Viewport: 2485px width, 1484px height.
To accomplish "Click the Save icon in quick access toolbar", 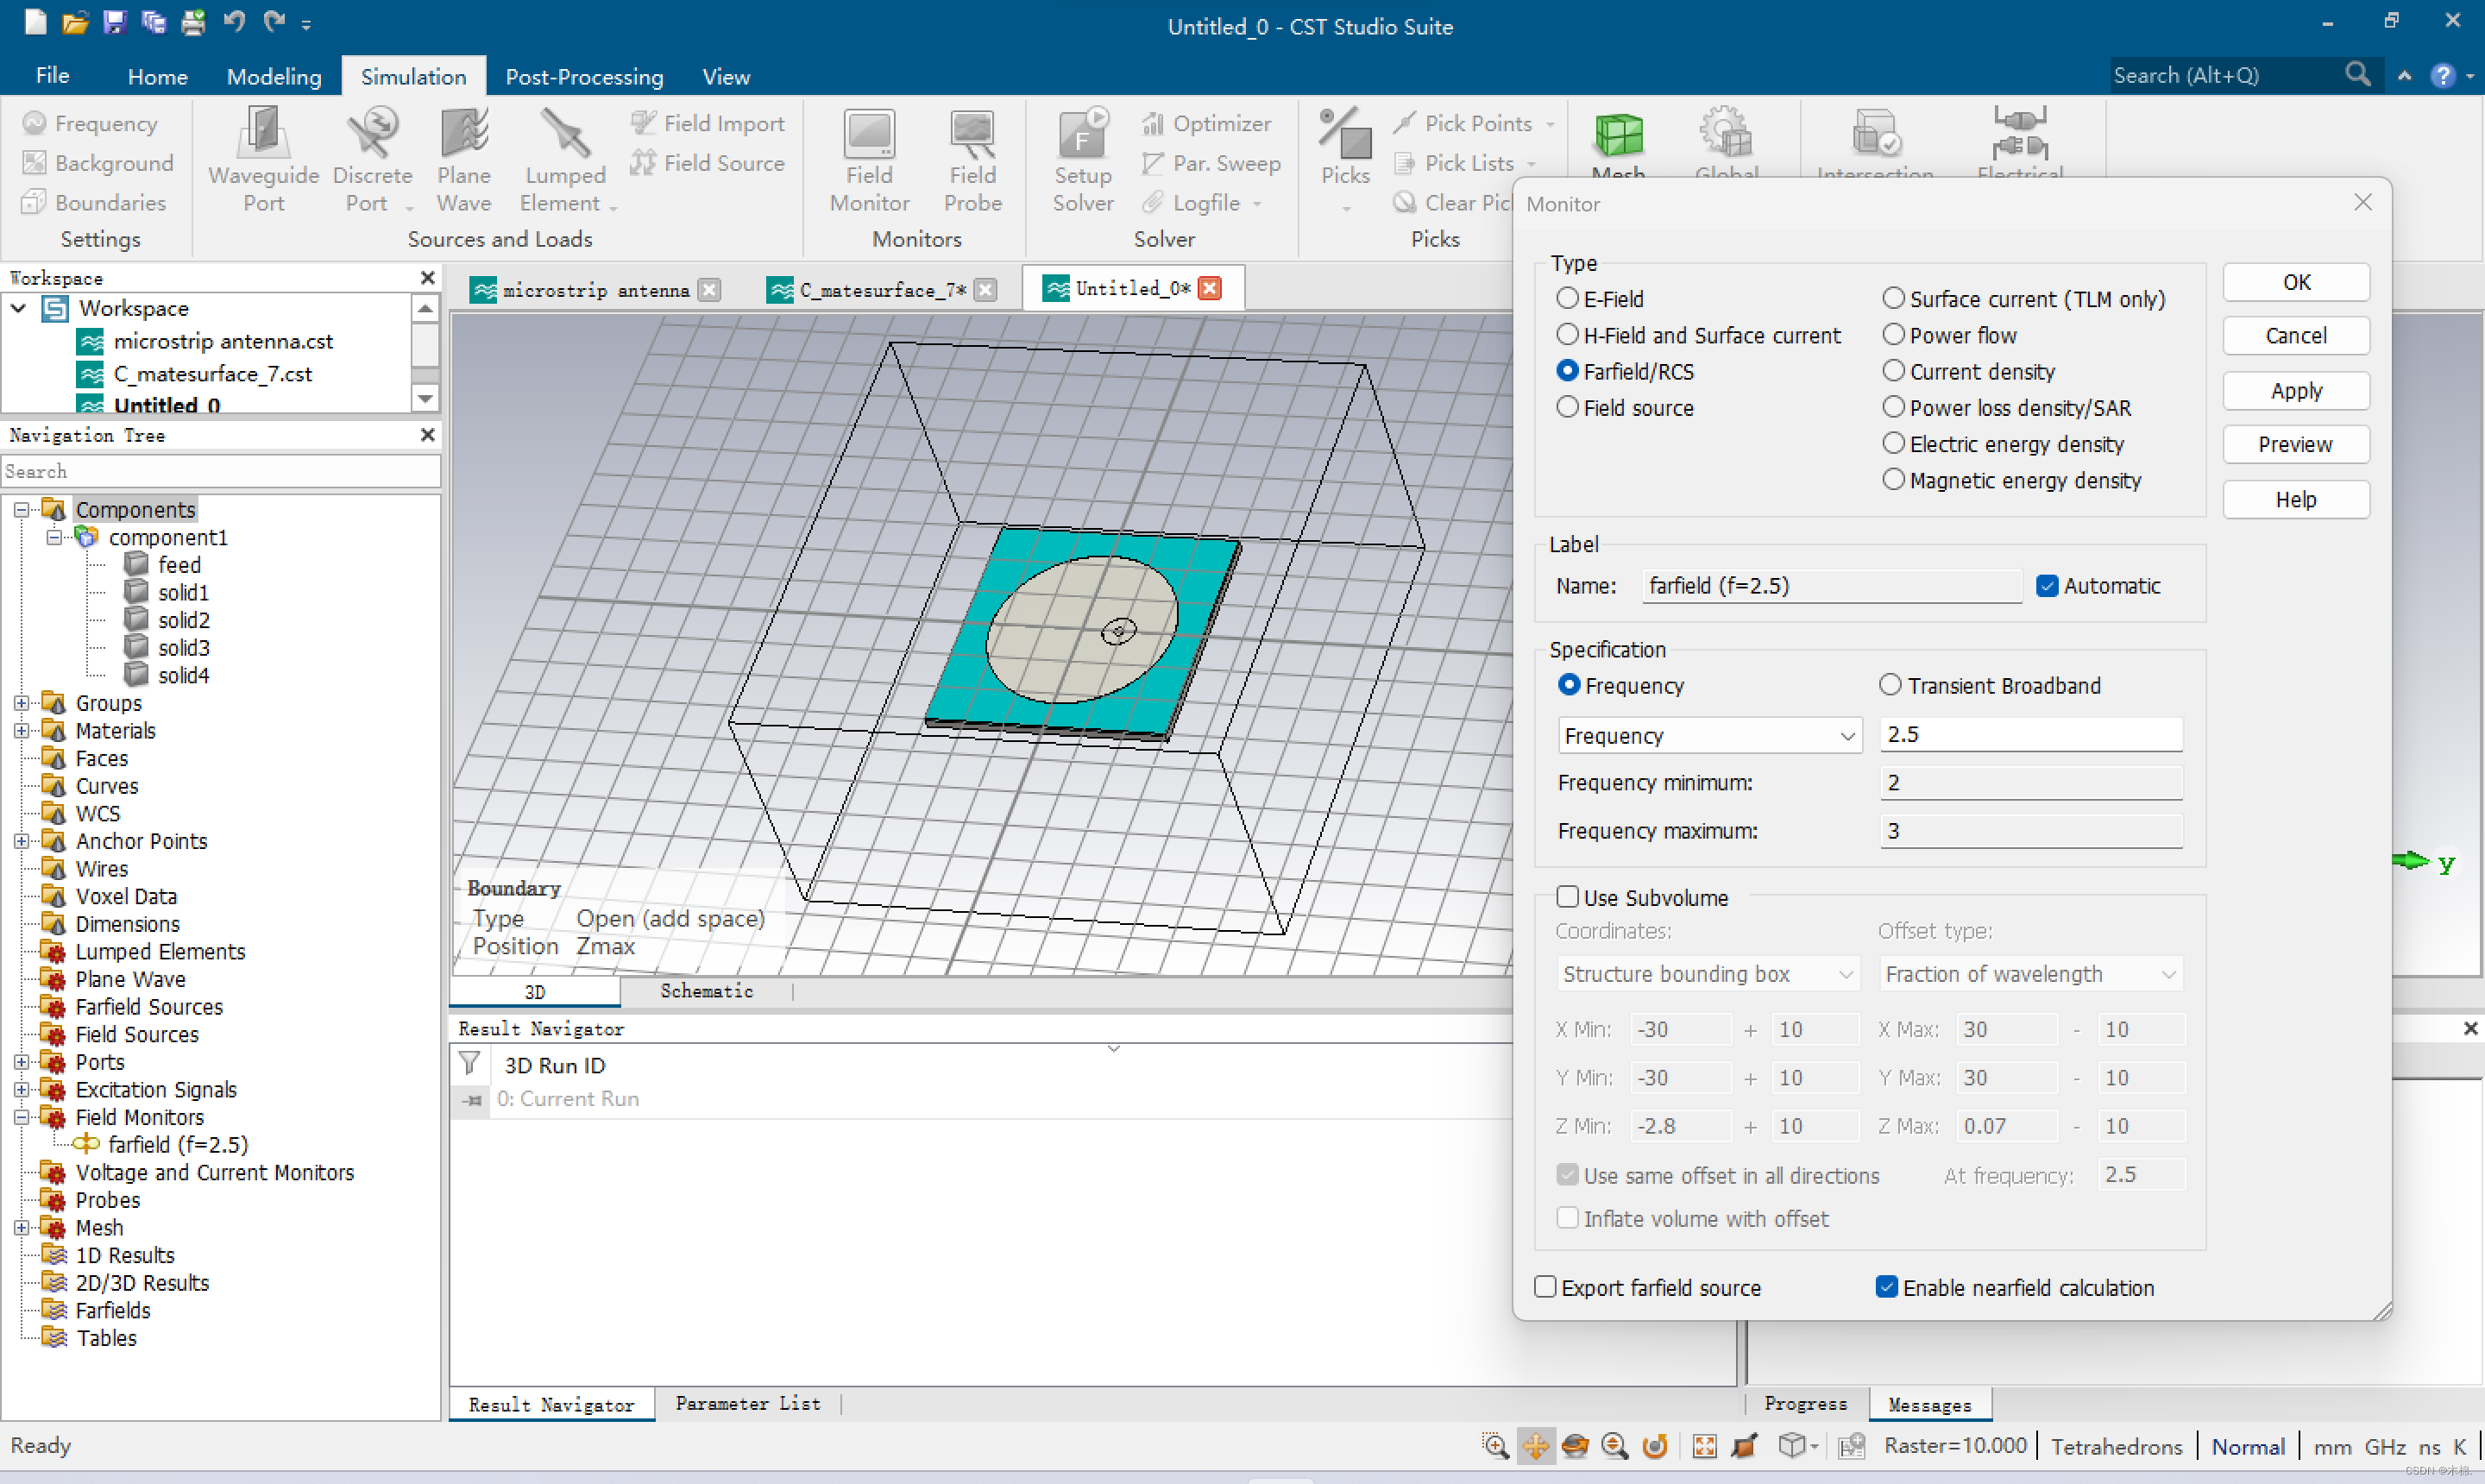I will coord(114,21).
